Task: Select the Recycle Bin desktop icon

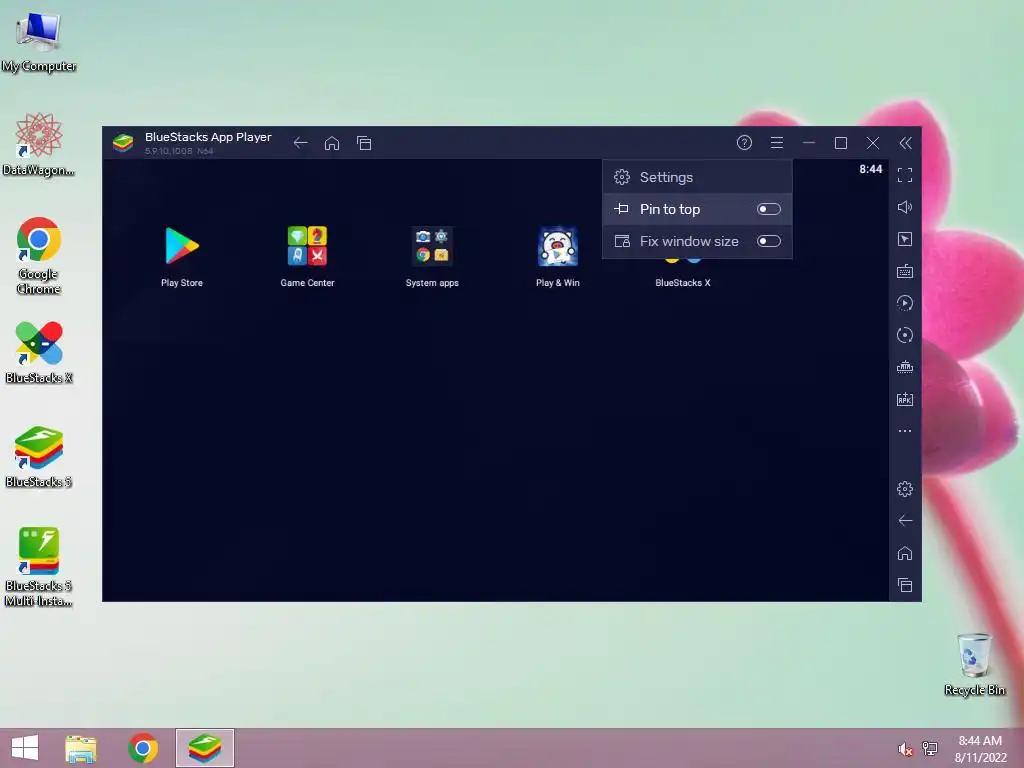Action: [x=974, y=664]
